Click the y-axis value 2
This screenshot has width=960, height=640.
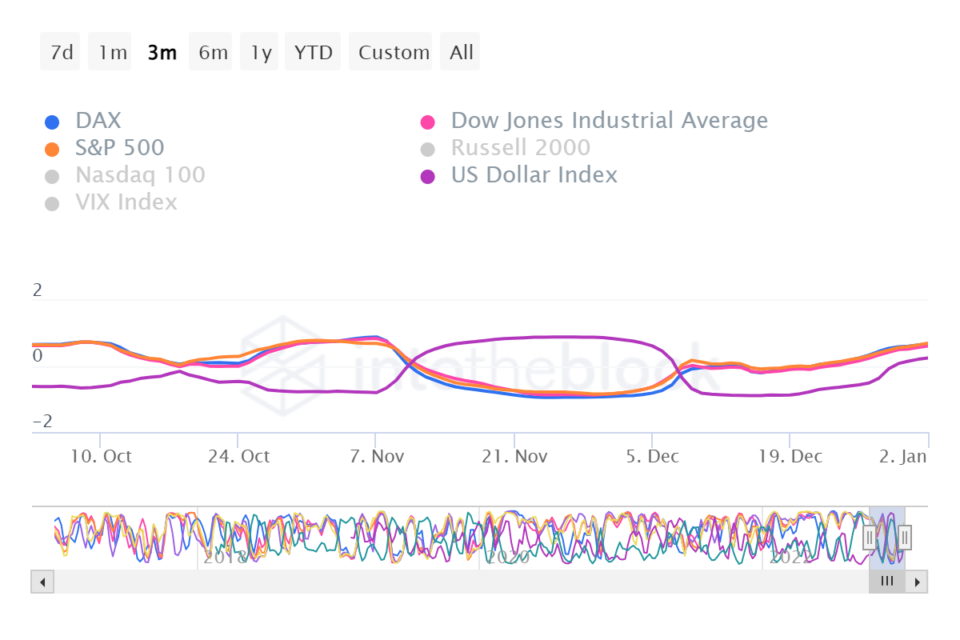coord(37,290)
